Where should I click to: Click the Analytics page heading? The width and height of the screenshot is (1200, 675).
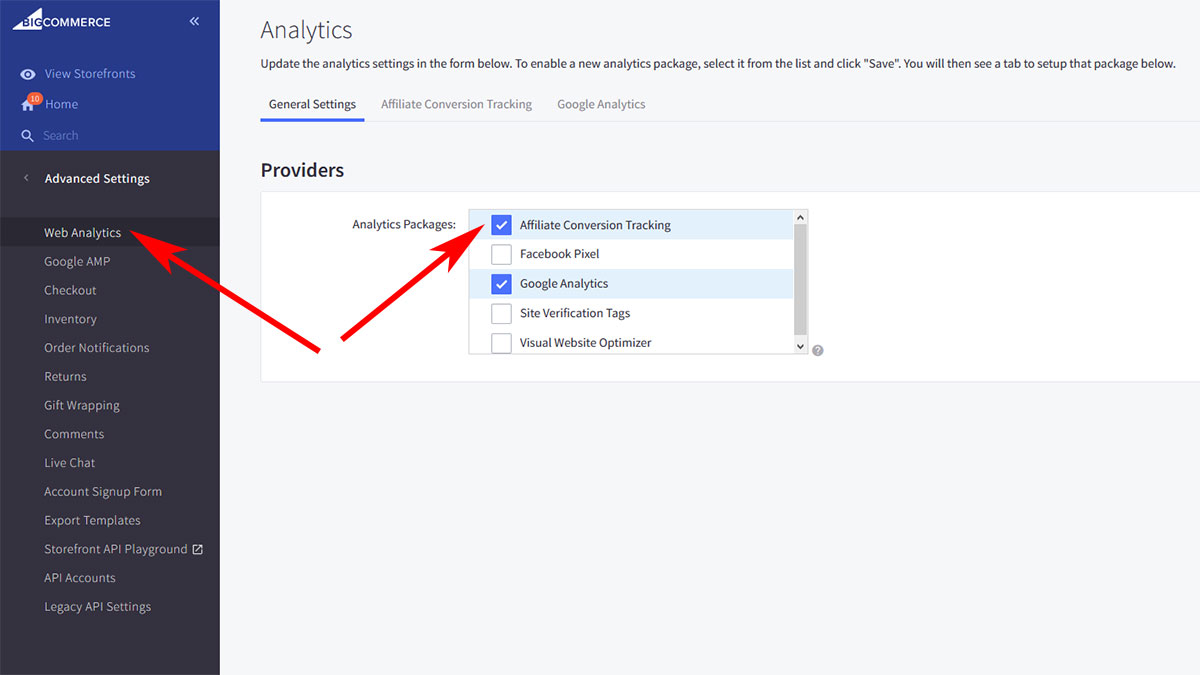[306, 30]
